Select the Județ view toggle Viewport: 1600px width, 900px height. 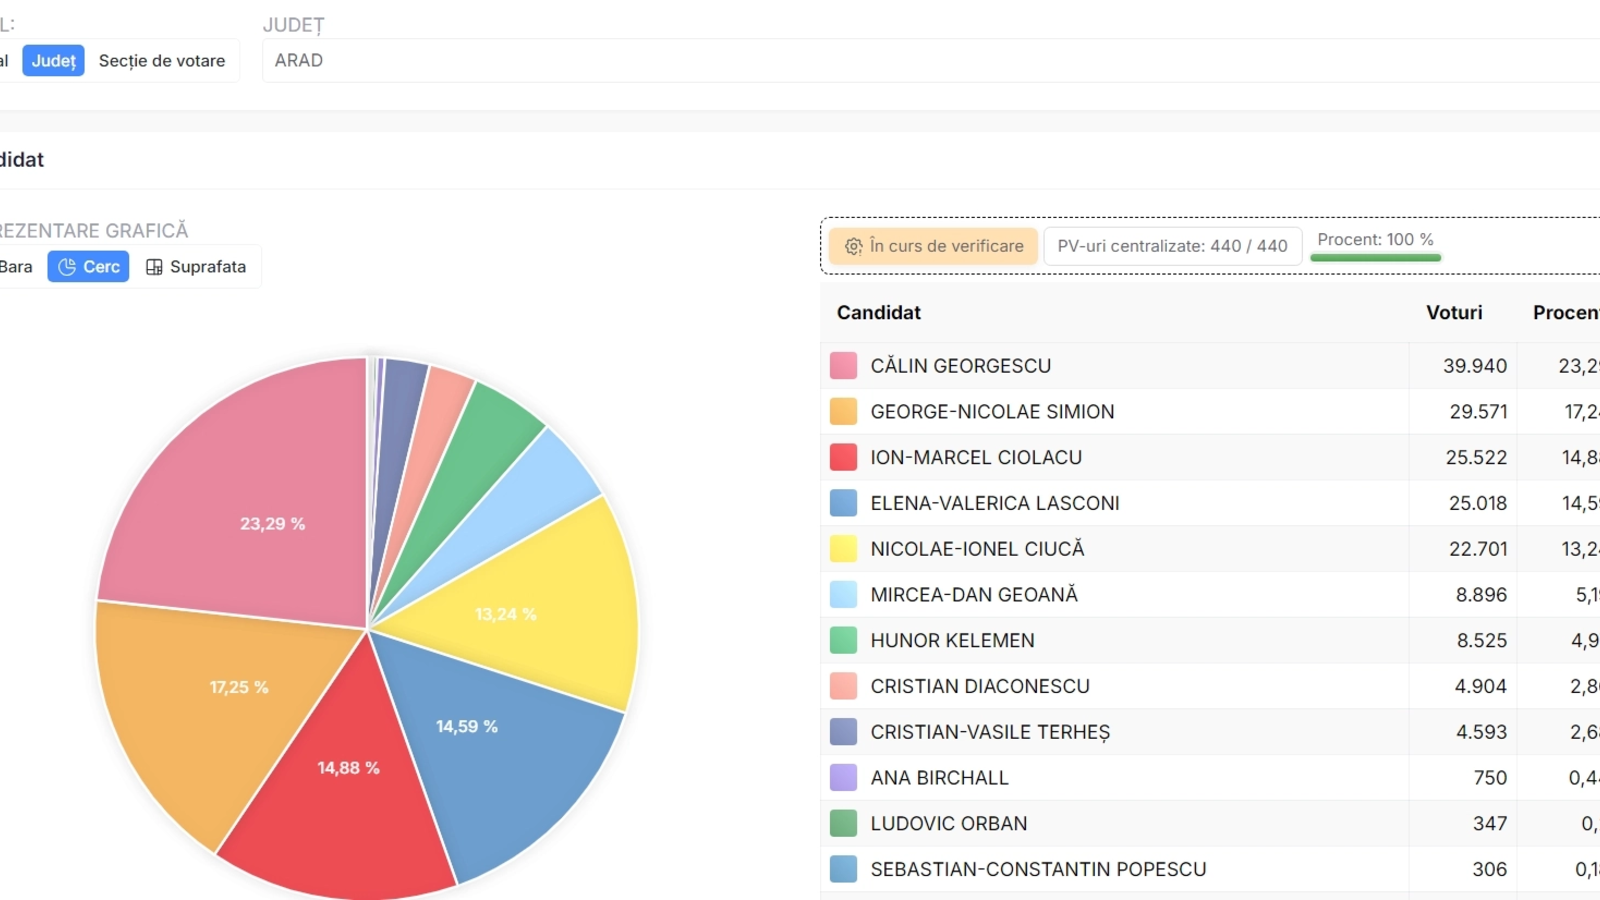pos(53,61)
